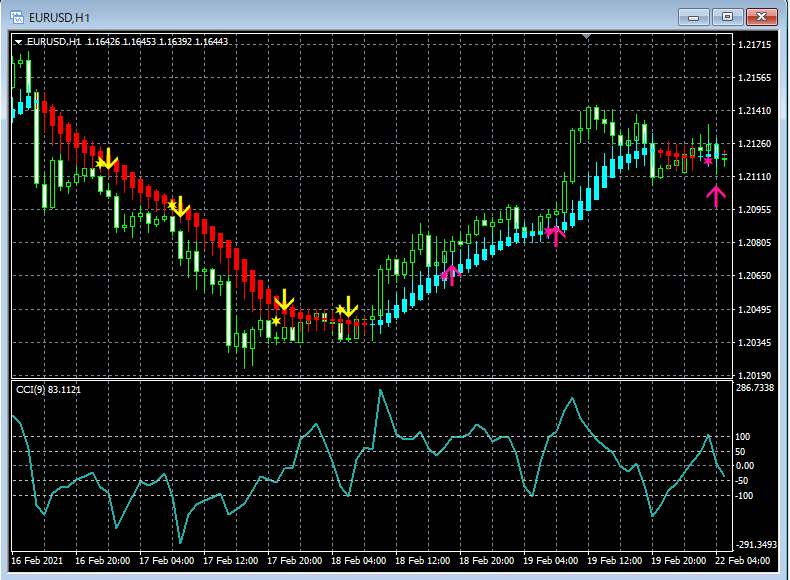Click the leftmost pink up arrow signal
The height and width of the screenshot is (580, 790).
pyautogui.click(x=450, y=274)
